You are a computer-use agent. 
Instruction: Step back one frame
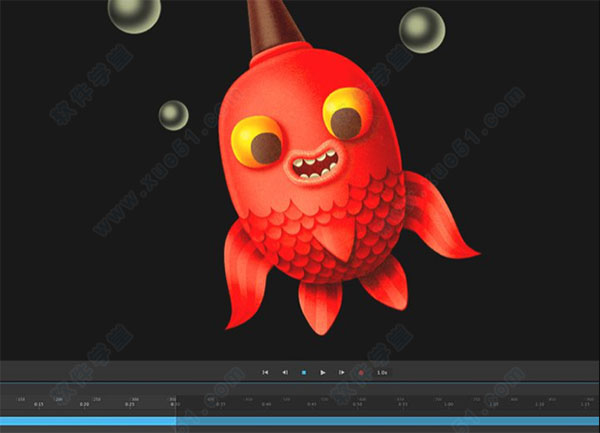coord(285,373)
